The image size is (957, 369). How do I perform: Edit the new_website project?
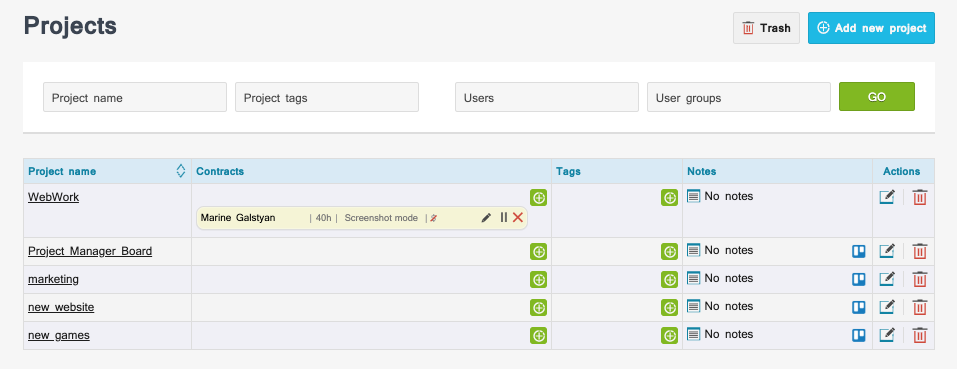tap(887, 307)
